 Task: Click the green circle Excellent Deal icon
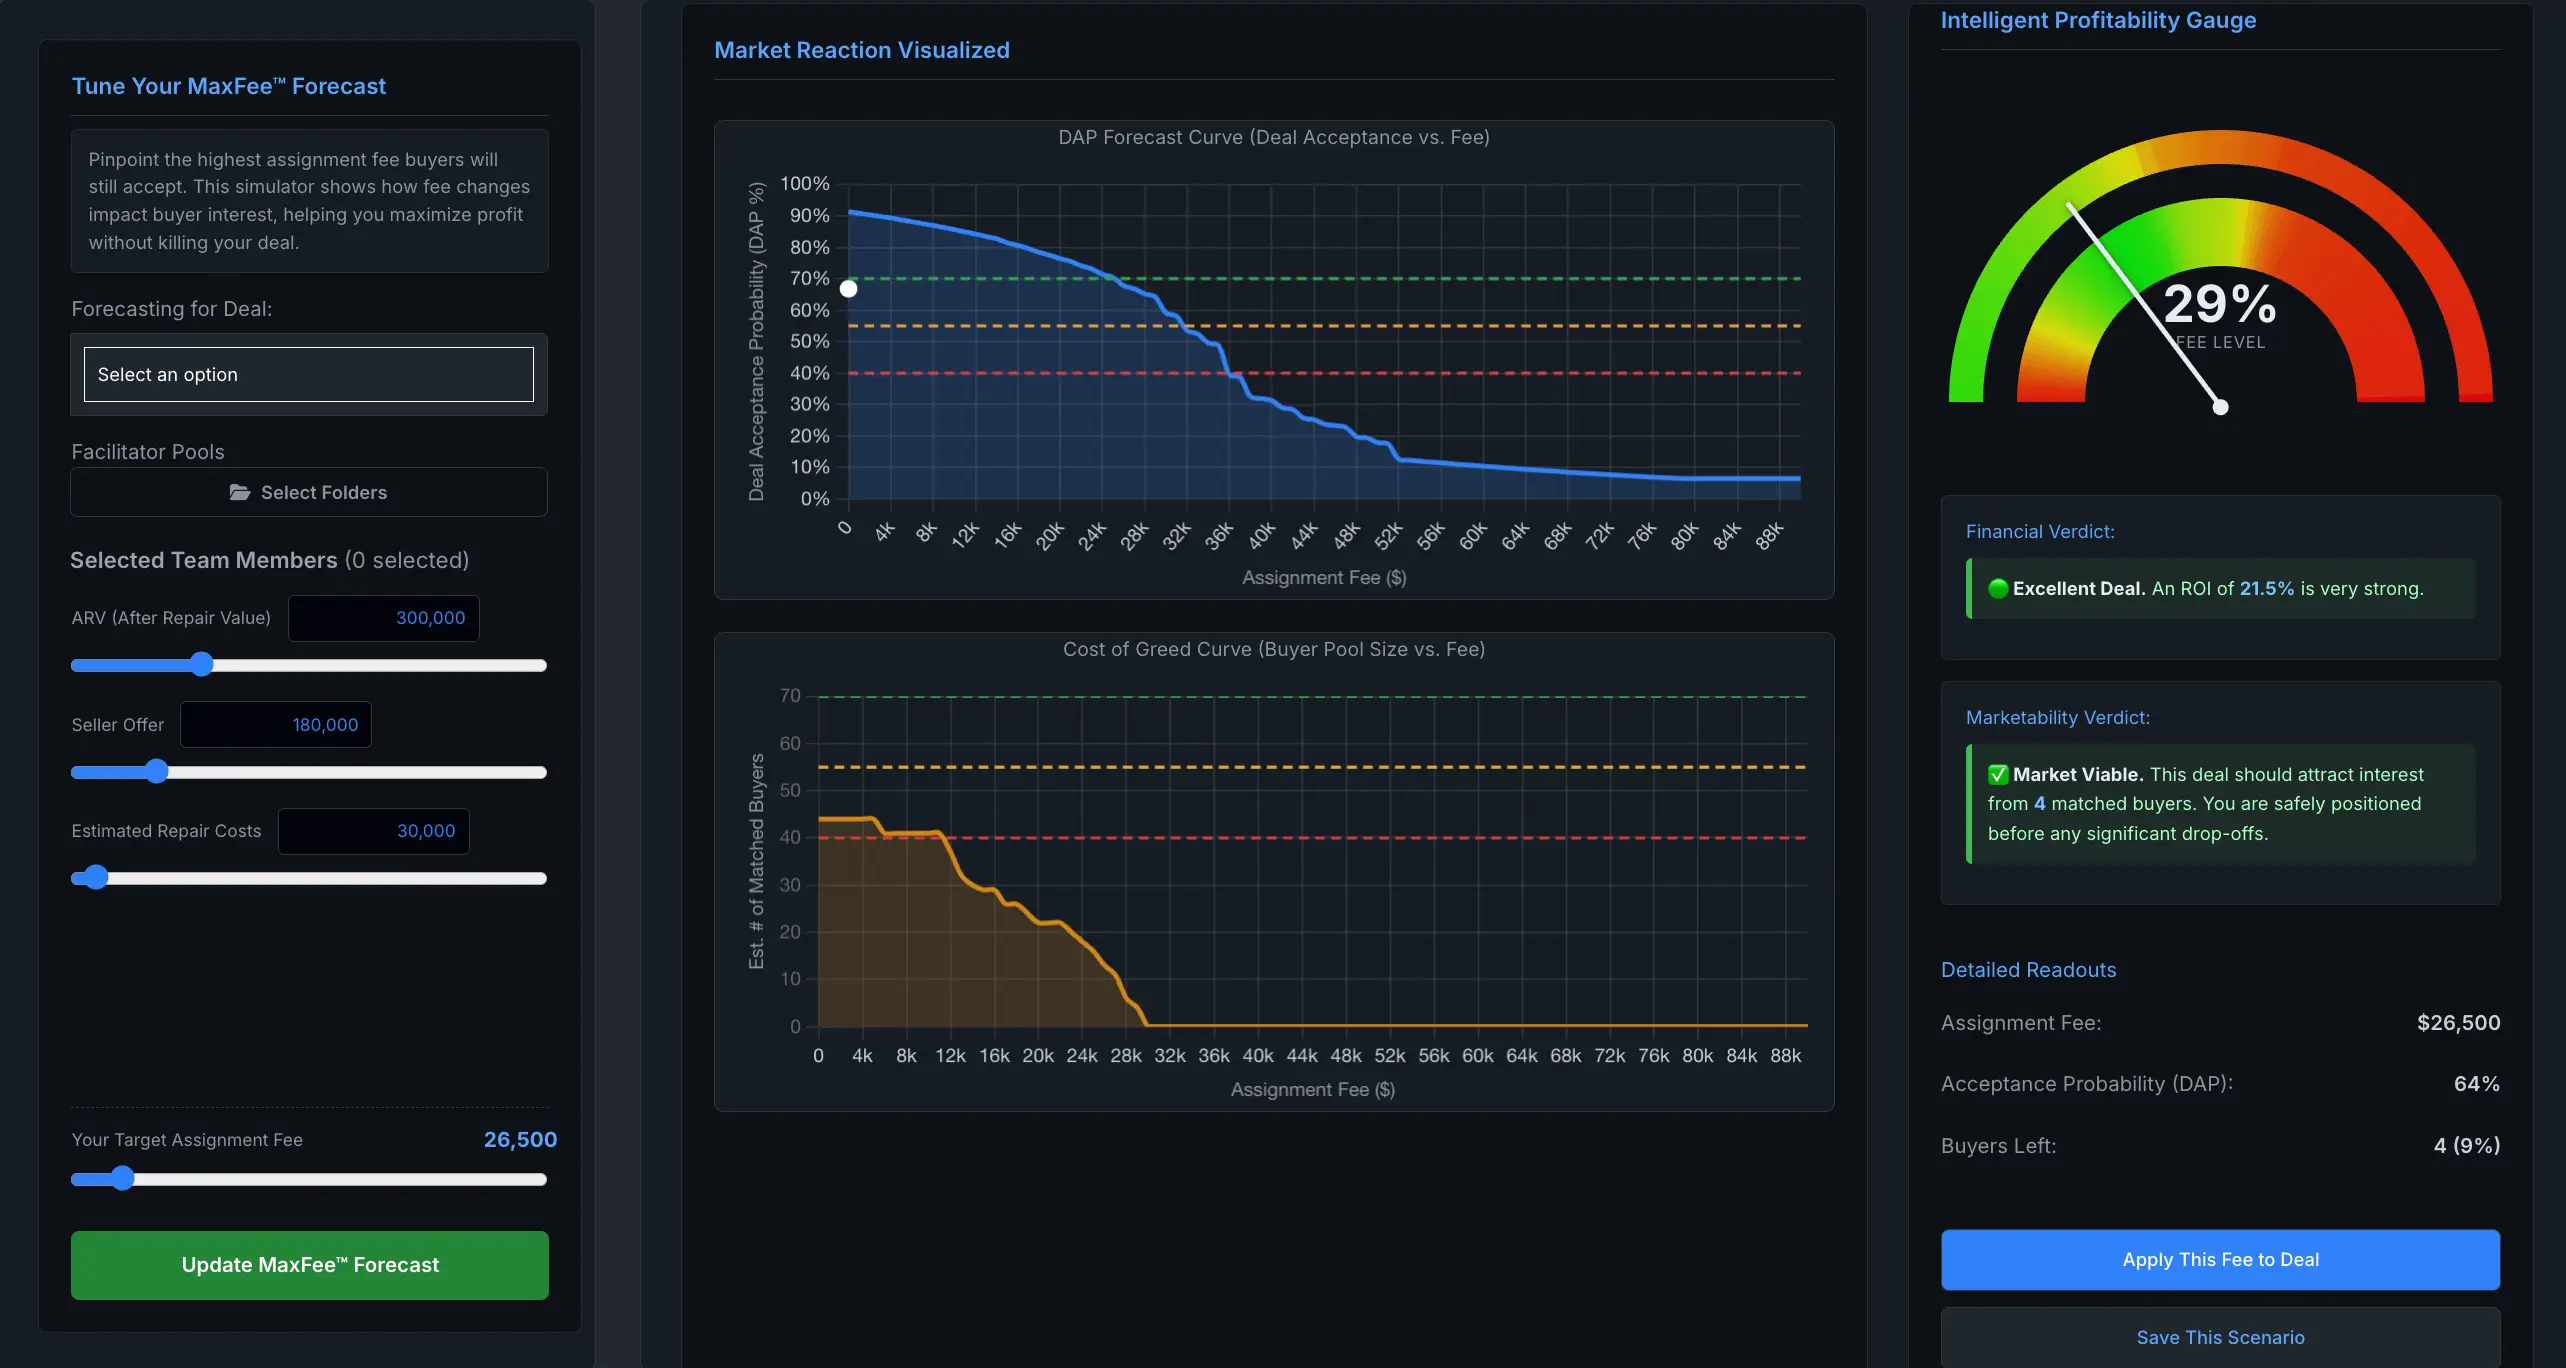pyautogui.click(x=1998, y=589)
